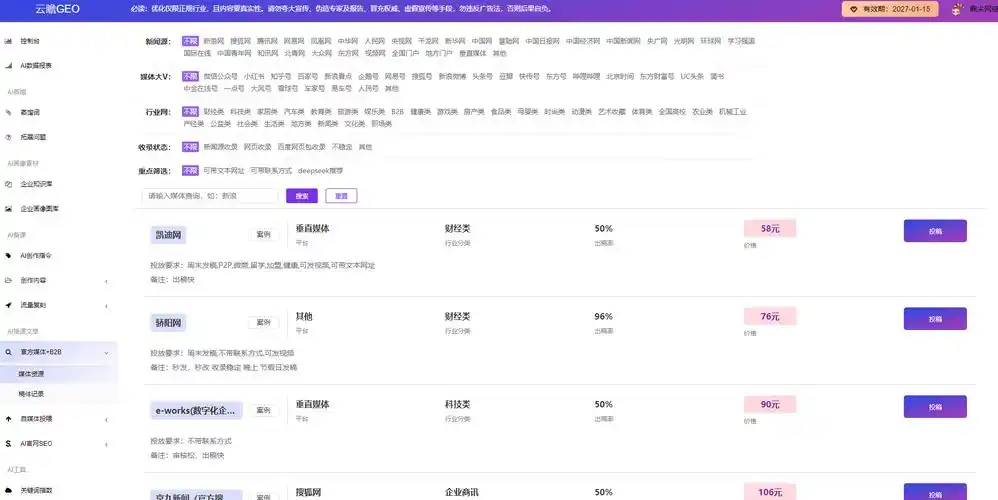This screenshot has height=500, width=998.
Task: Open 企业知识库 via its sidebar icon
Action: 9,184
